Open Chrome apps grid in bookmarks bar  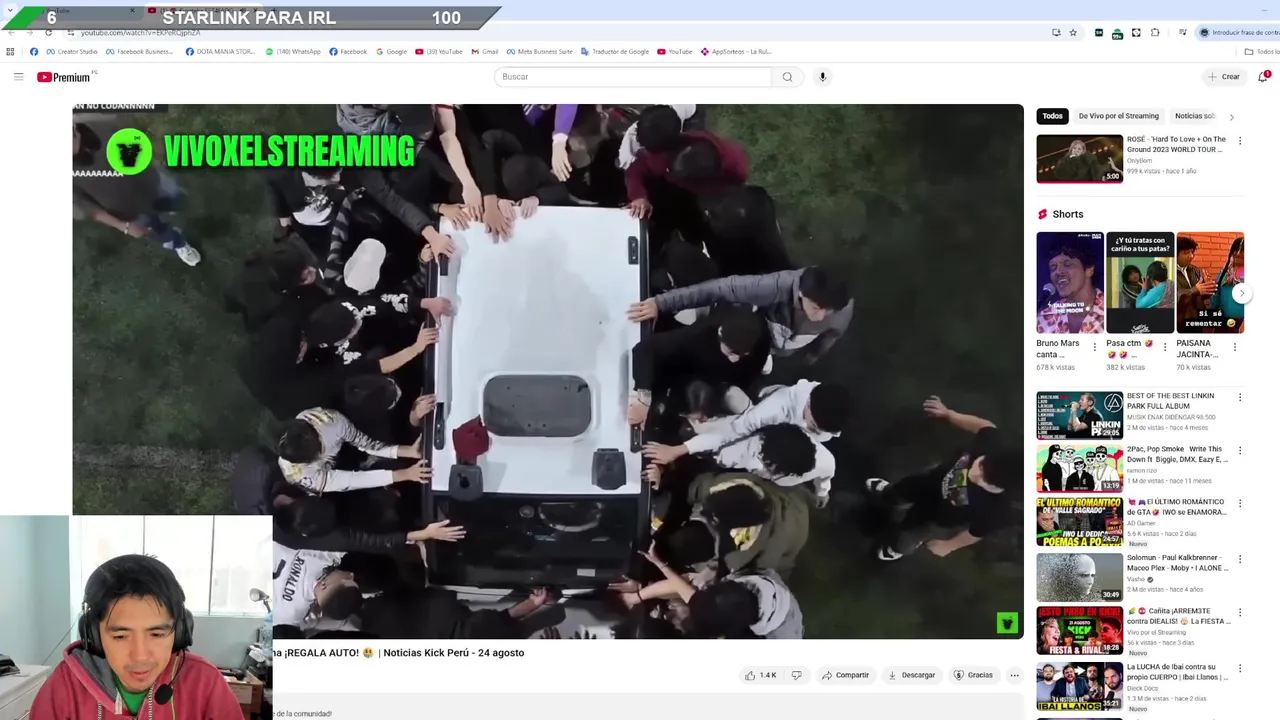pyautogui.click(x=11, y=52)
